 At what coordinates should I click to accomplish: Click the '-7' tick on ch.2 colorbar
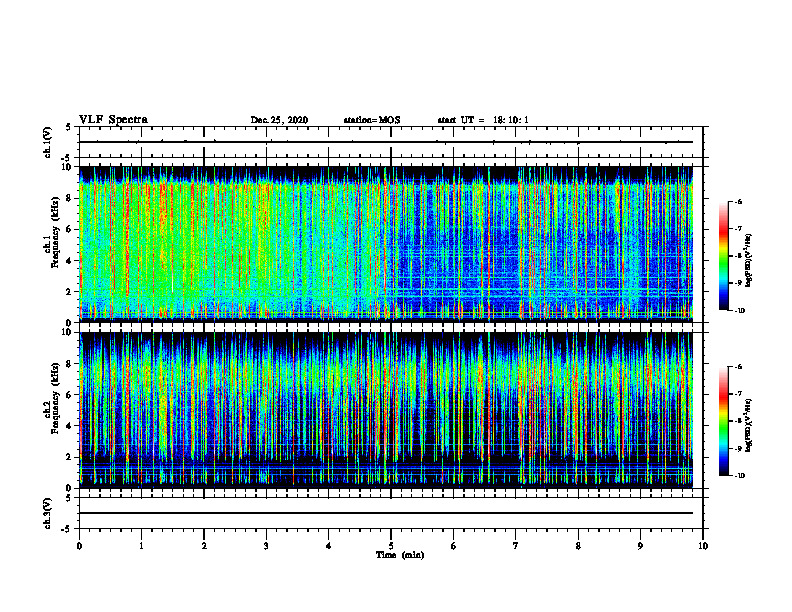(739, 394)
